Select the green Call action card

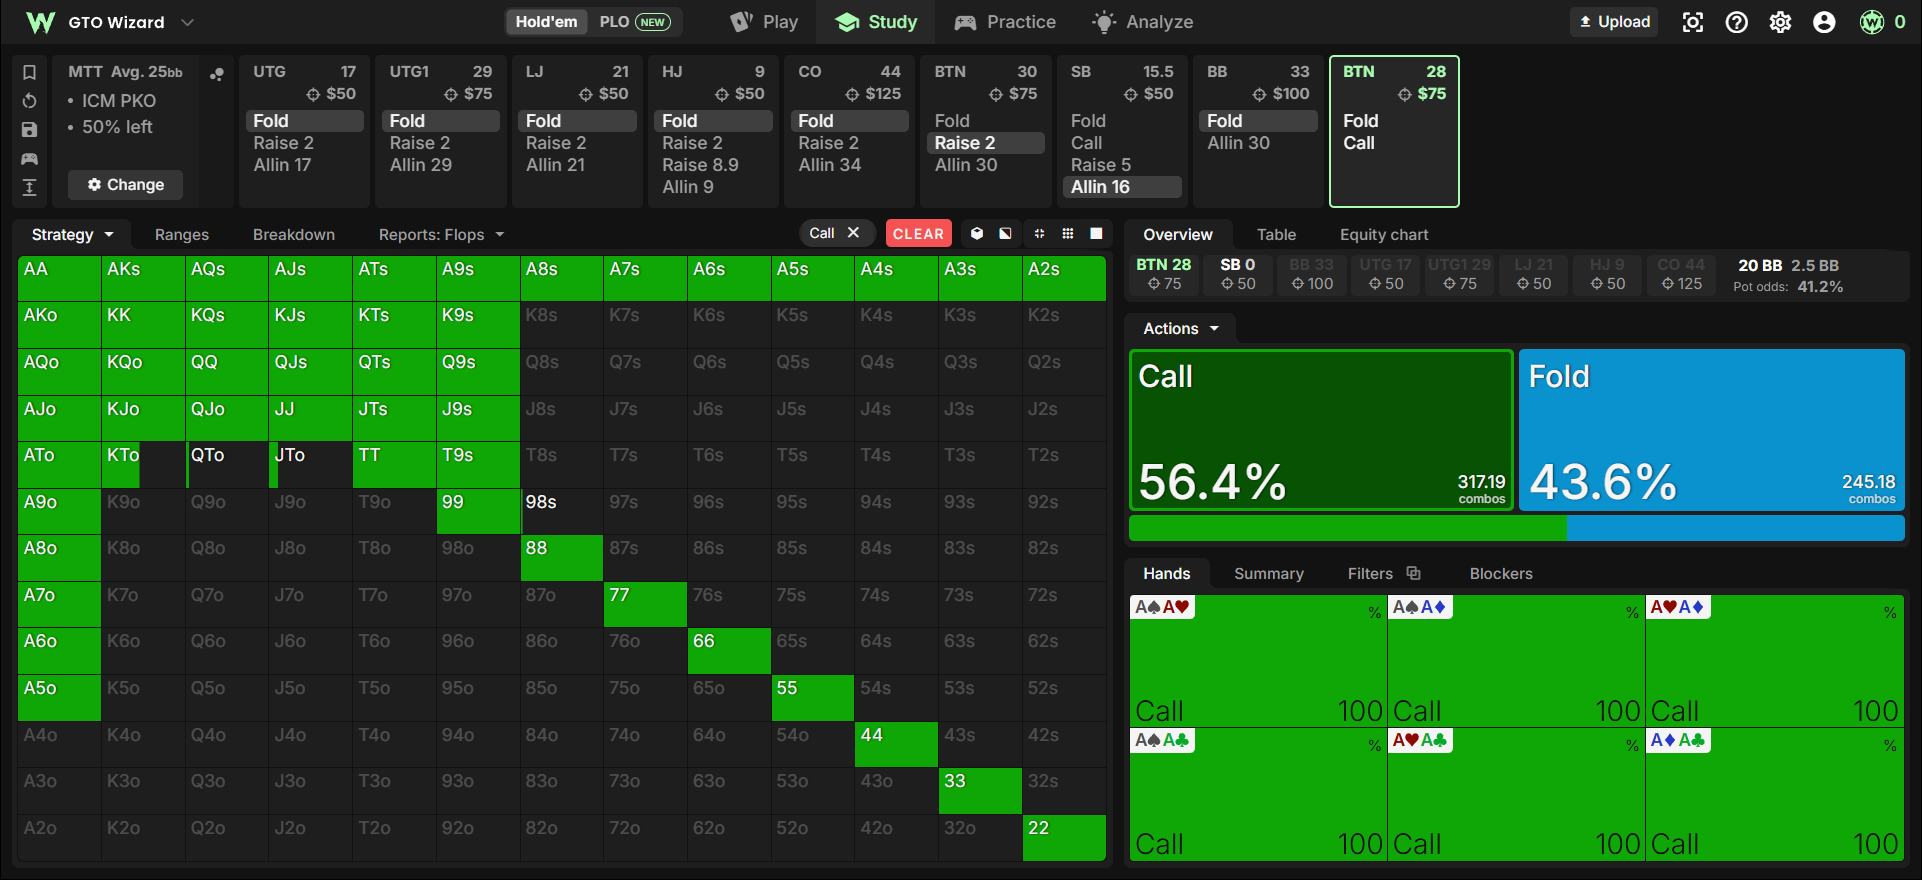click(x=1321, y=430)
